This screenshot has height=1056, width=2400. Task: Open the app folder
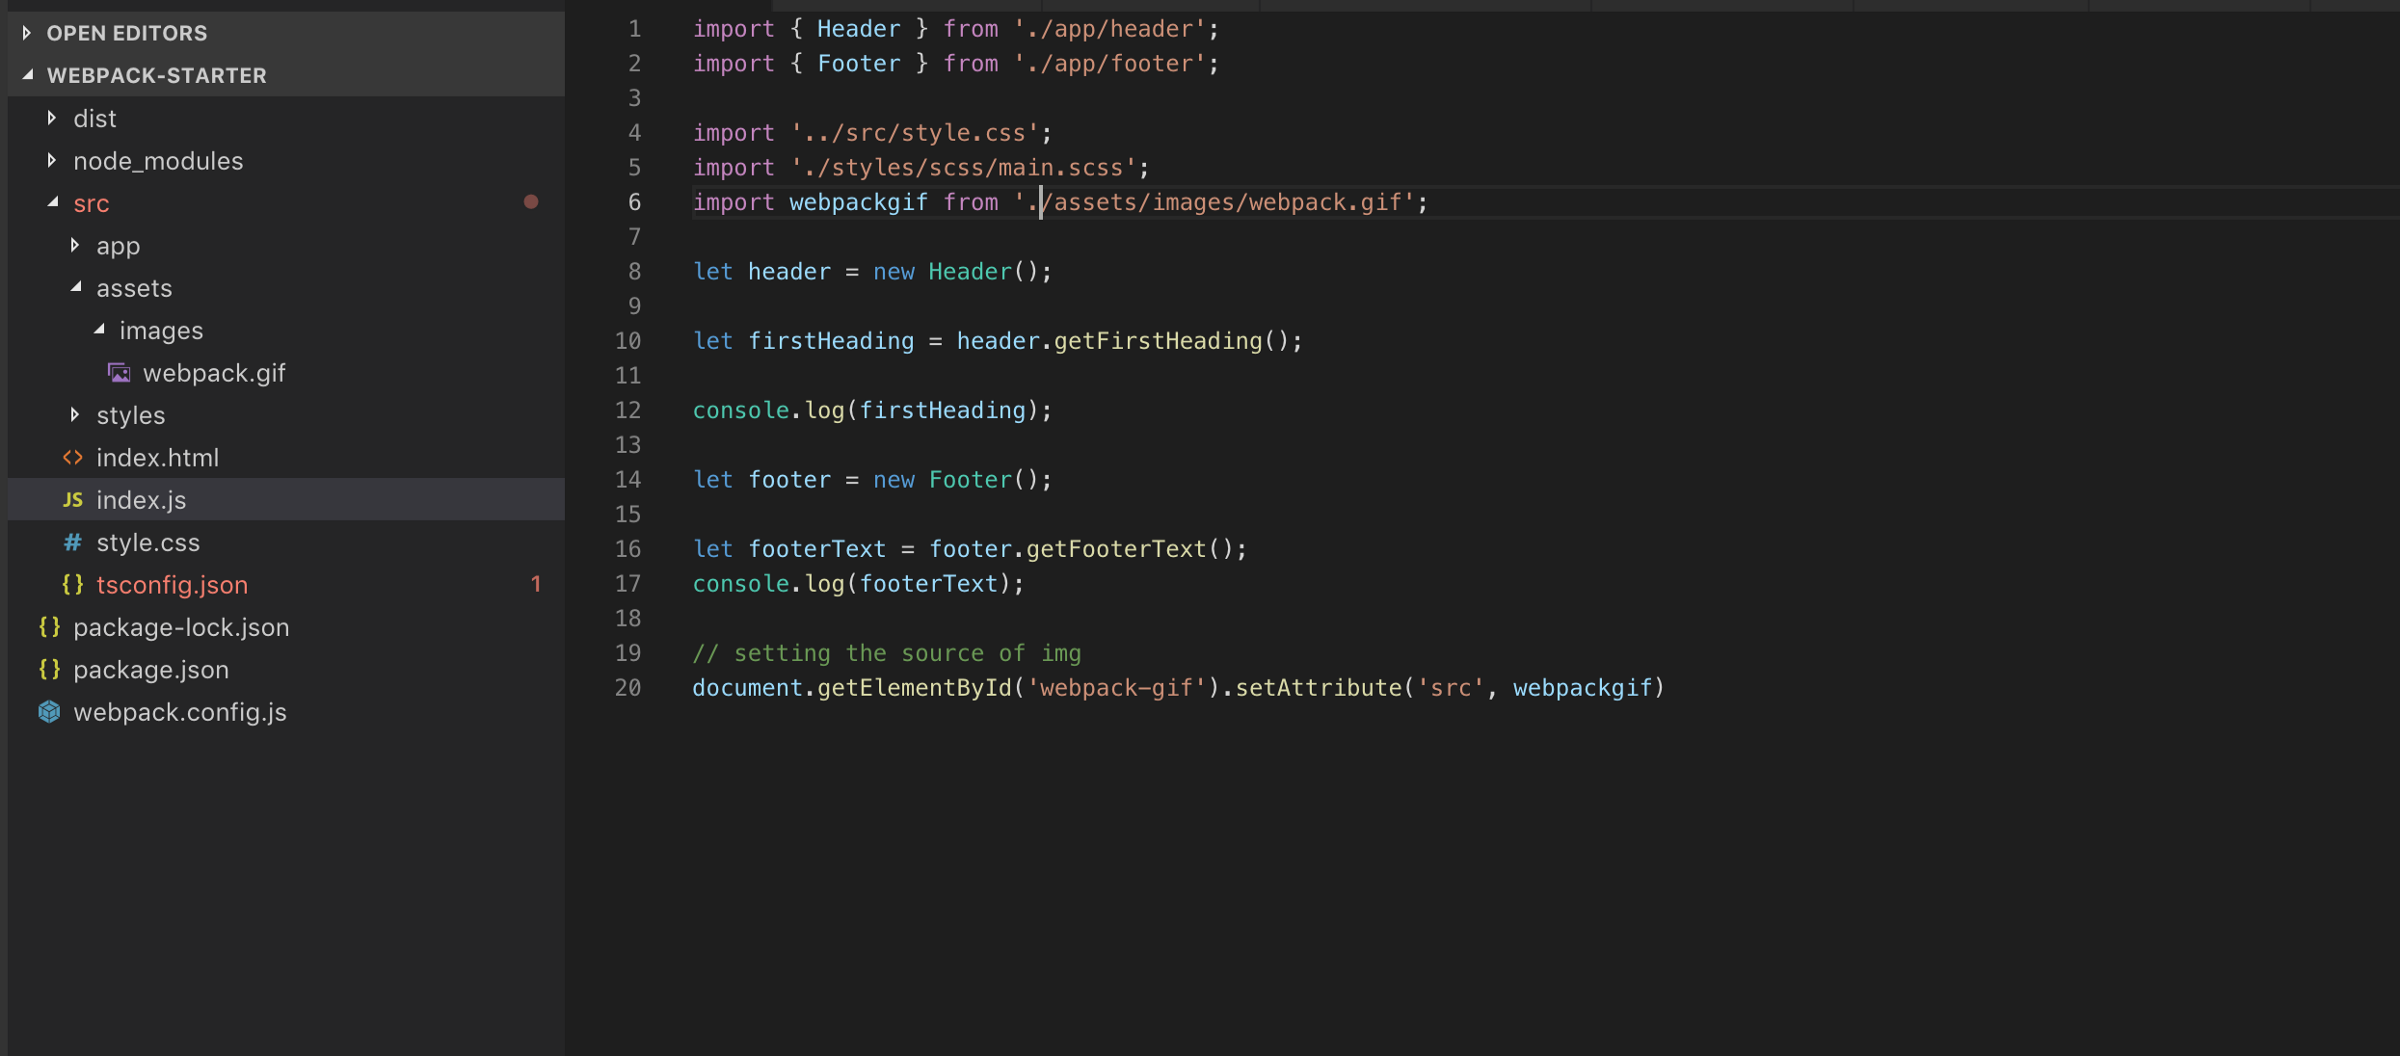[118, 246]
